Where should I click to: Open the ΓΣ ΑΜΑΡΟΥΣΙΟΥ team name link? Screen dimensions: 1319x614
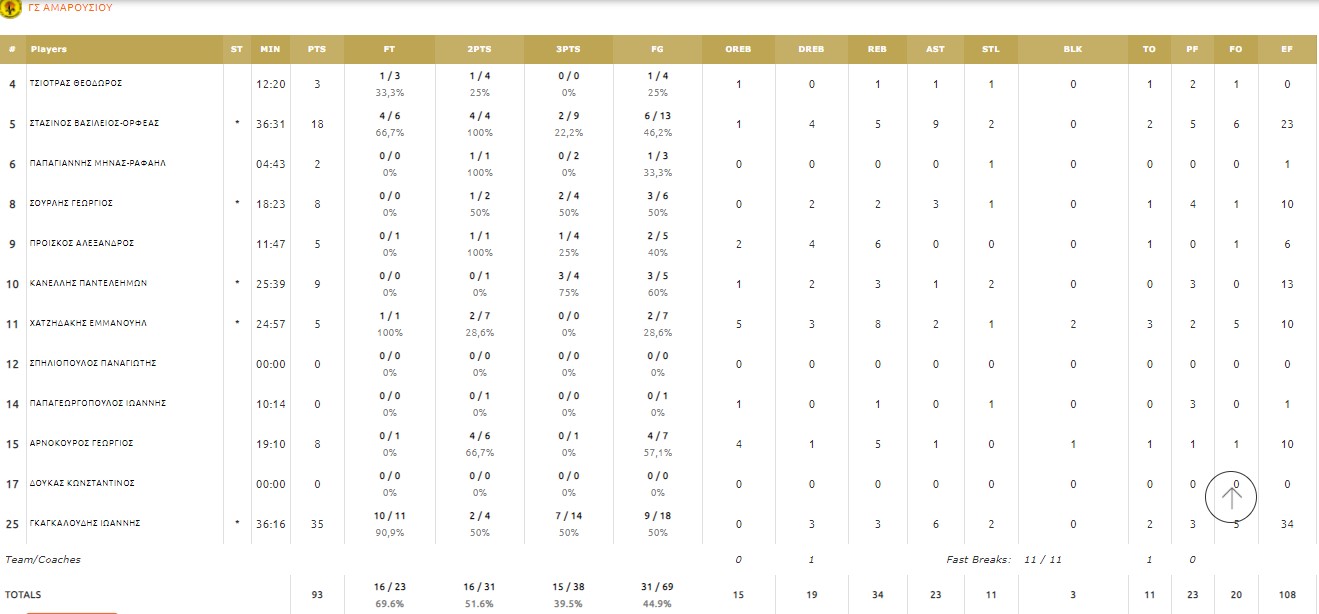[70, 7]
